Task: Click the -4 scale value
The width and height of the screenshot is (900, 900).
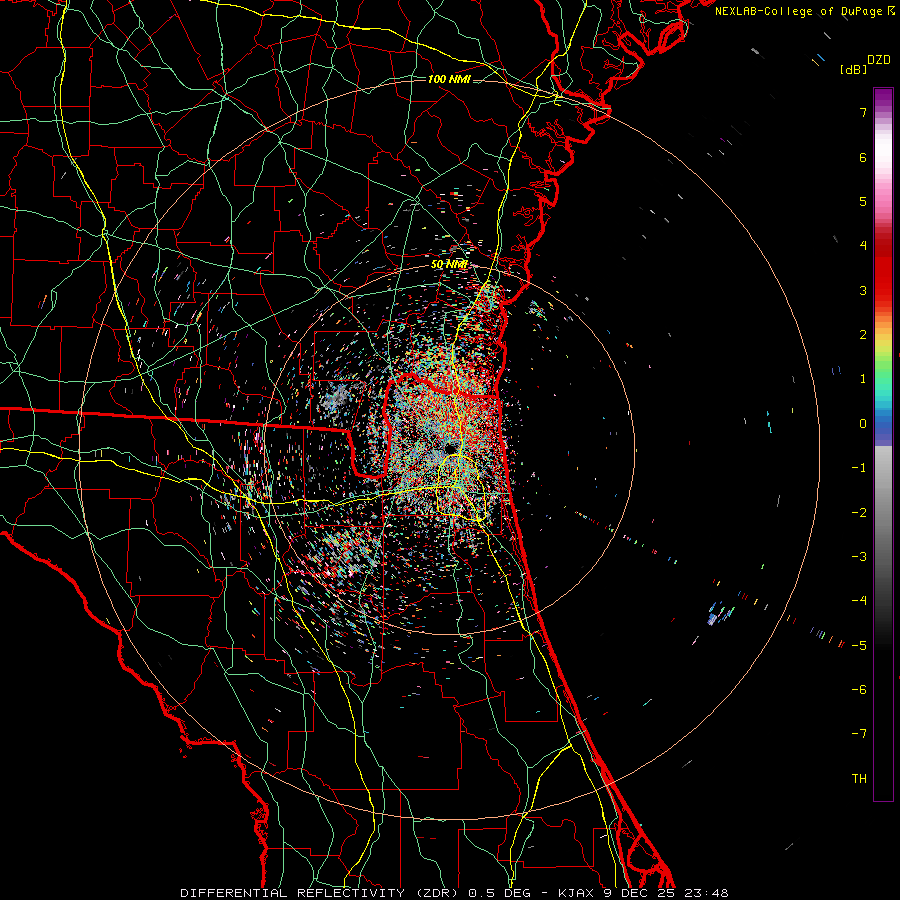Action: tap(859, 600)
